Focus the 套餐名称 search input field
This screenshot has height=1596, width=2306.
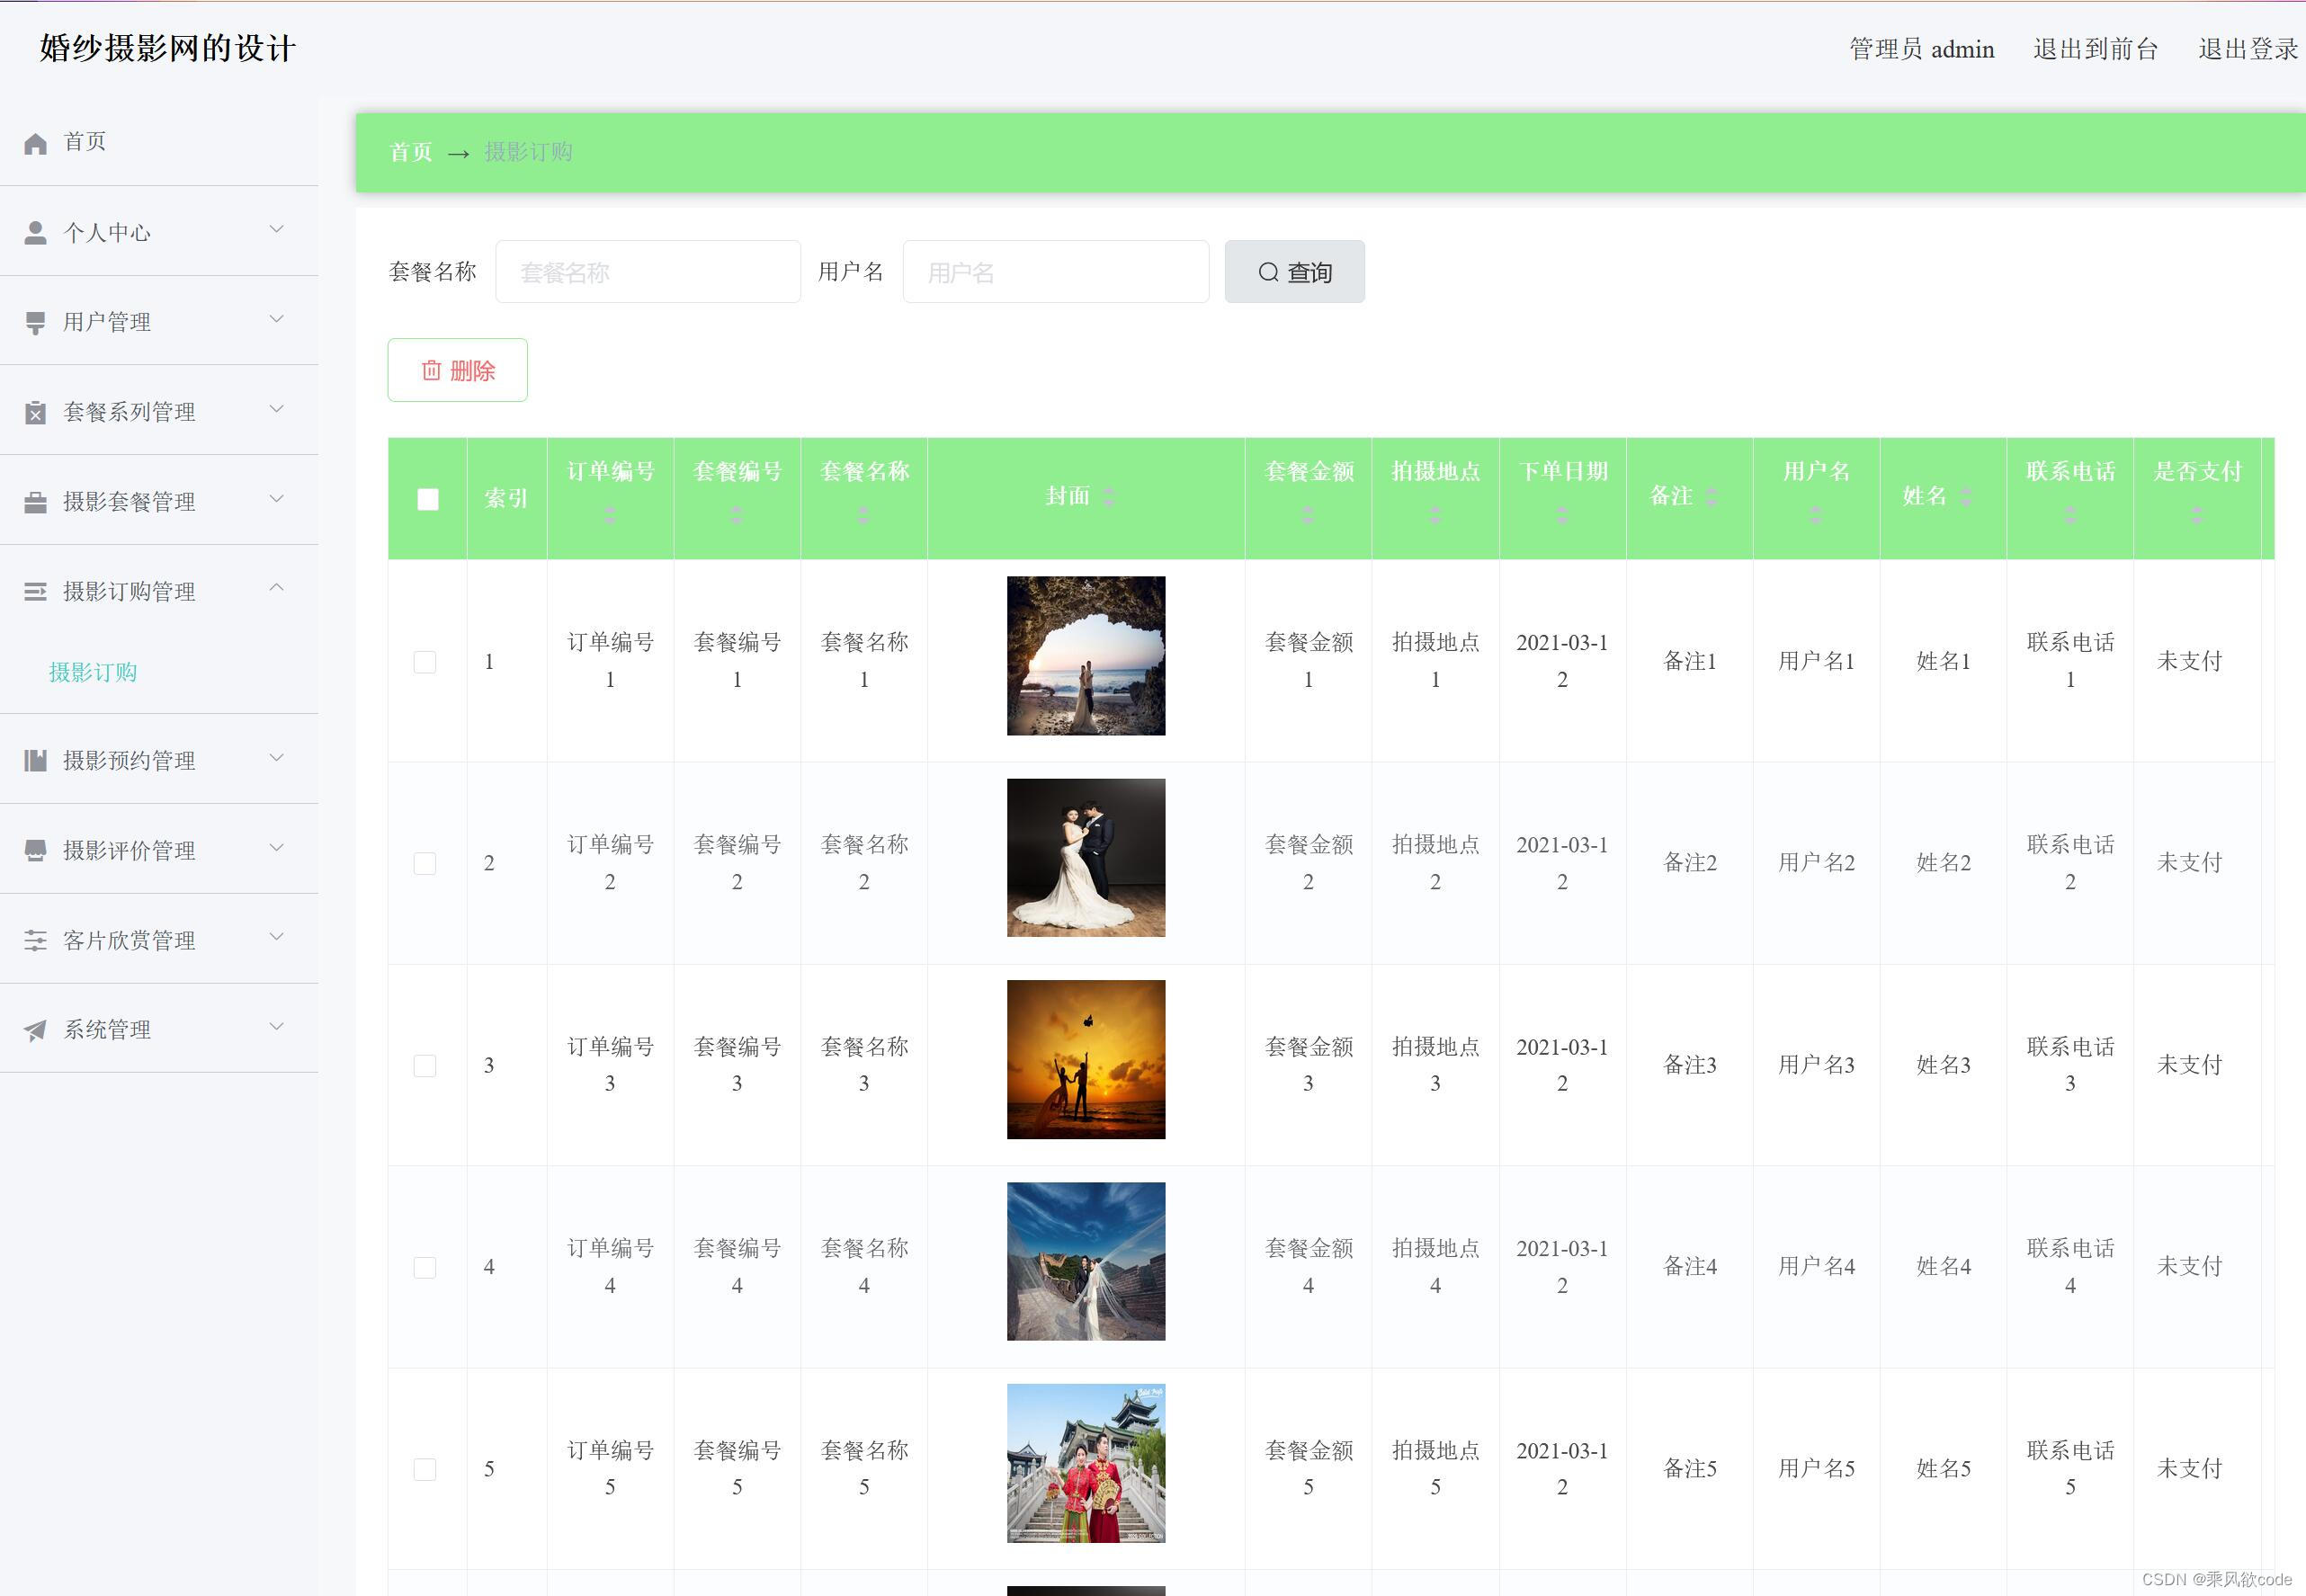pos(648,272)
